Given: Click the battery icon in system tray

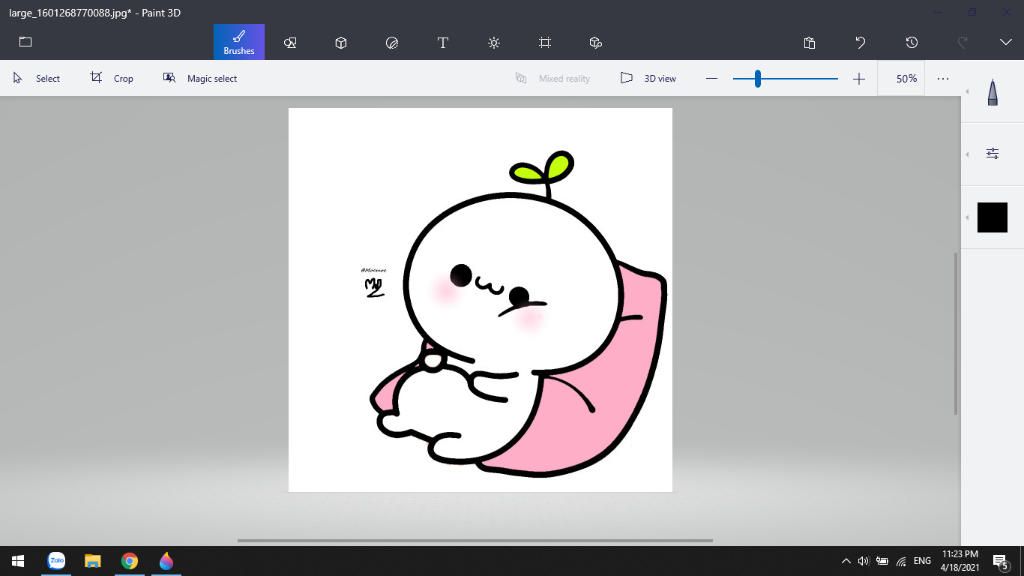Looking at the screenshot, I should pyautogui.click(x=882, y=561).
